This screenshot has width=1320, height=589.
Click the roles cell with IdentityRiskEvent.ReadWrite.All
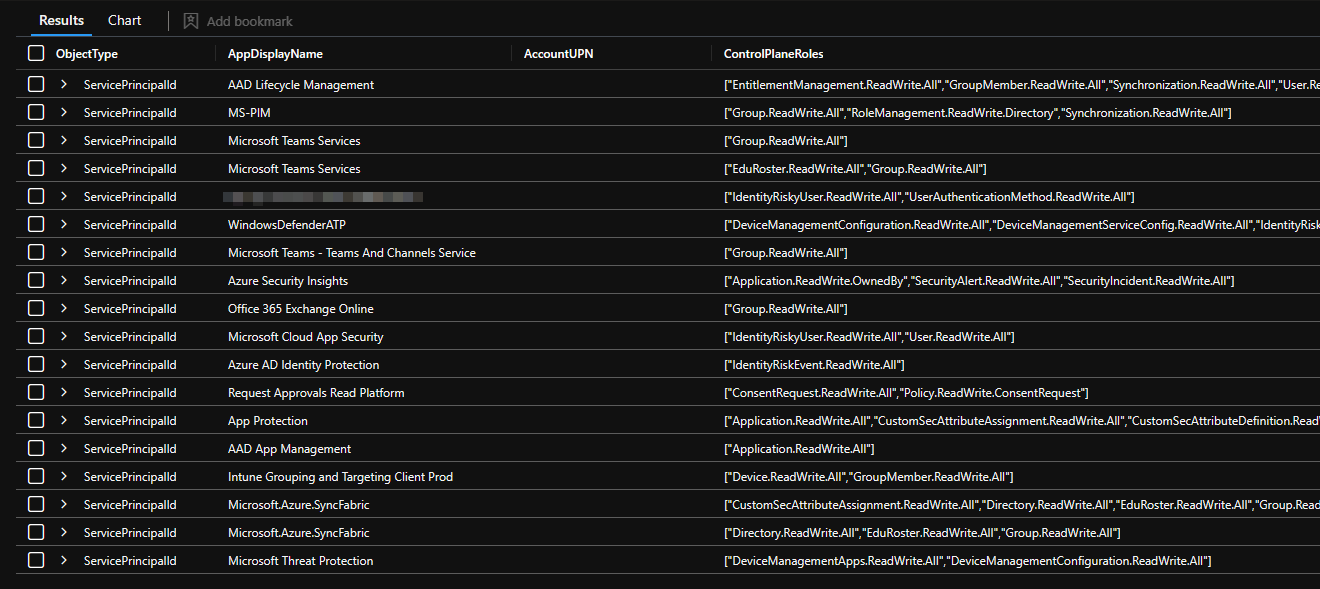[x=814, y=365]
